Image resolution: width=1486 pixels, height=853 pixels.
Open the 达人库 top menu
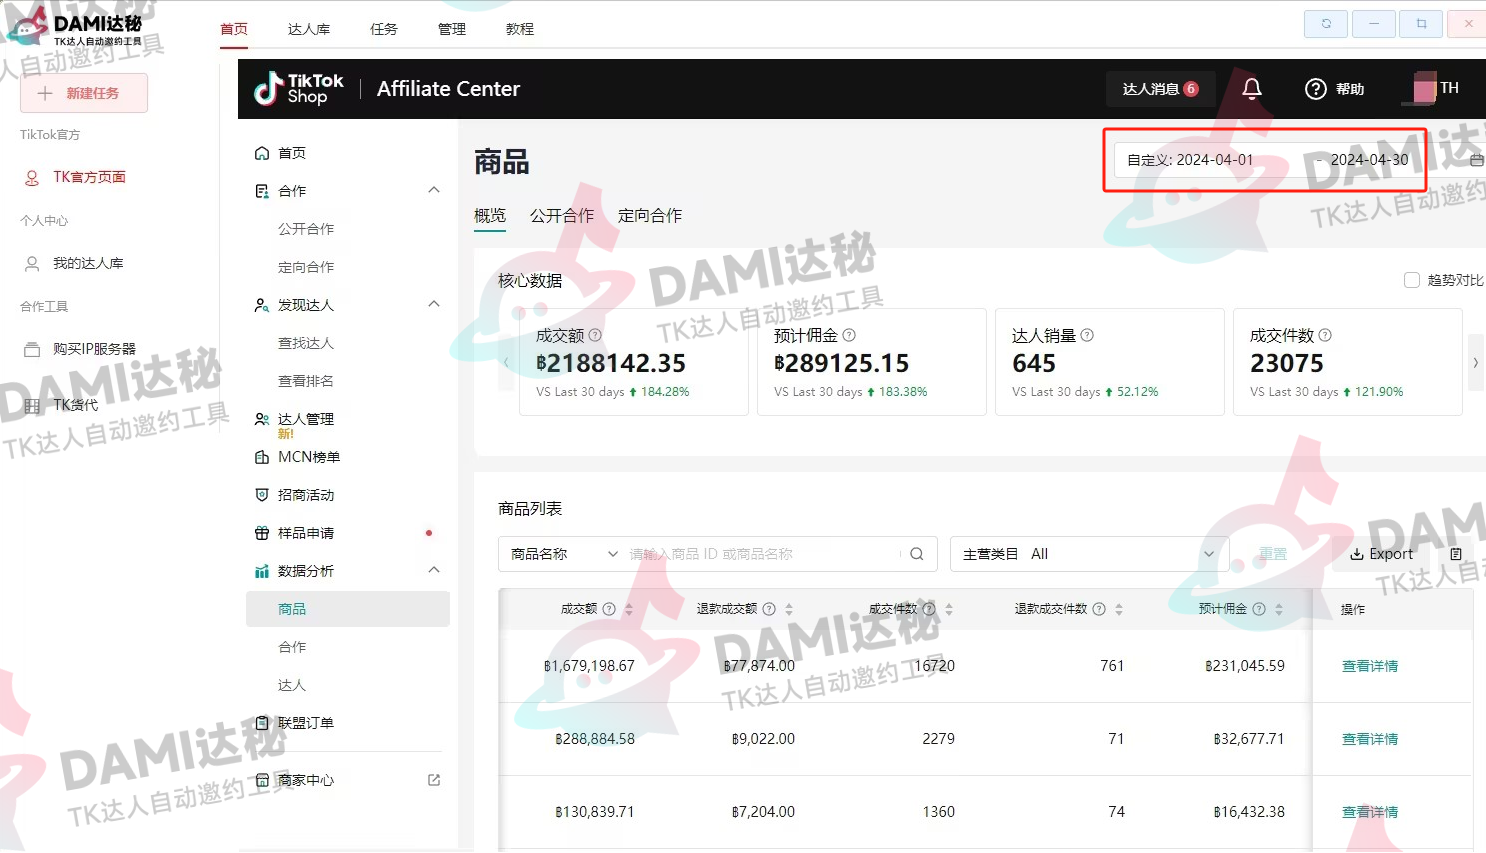[x=308, y=29]
